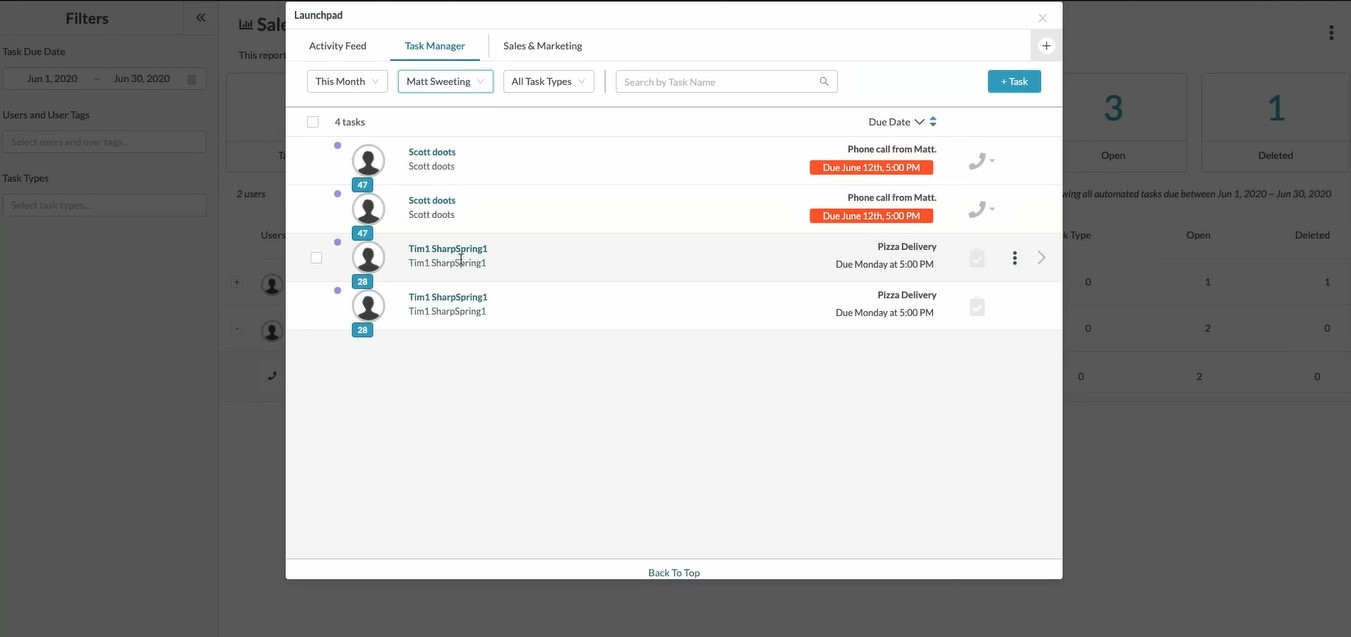Open the first Scott doots contact link
This screenshot has width=1351, height=637.
(432, 152)
